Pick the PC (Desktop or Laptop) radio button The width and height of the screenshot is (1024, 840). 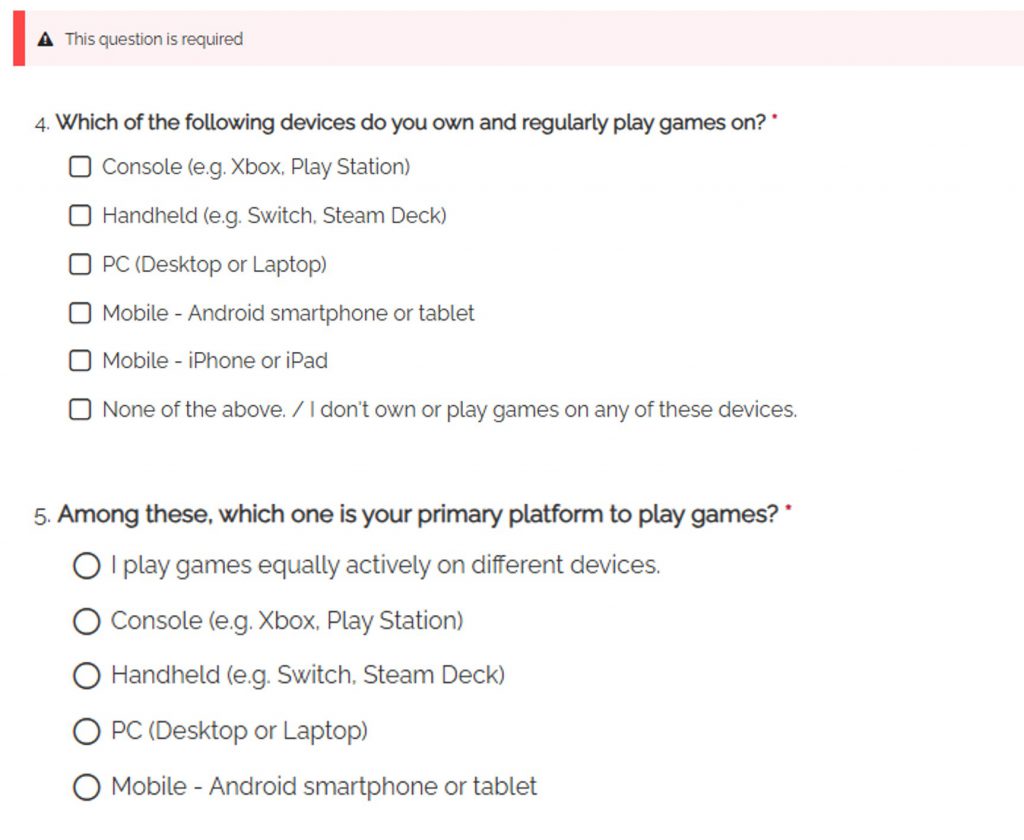point(87,731)
